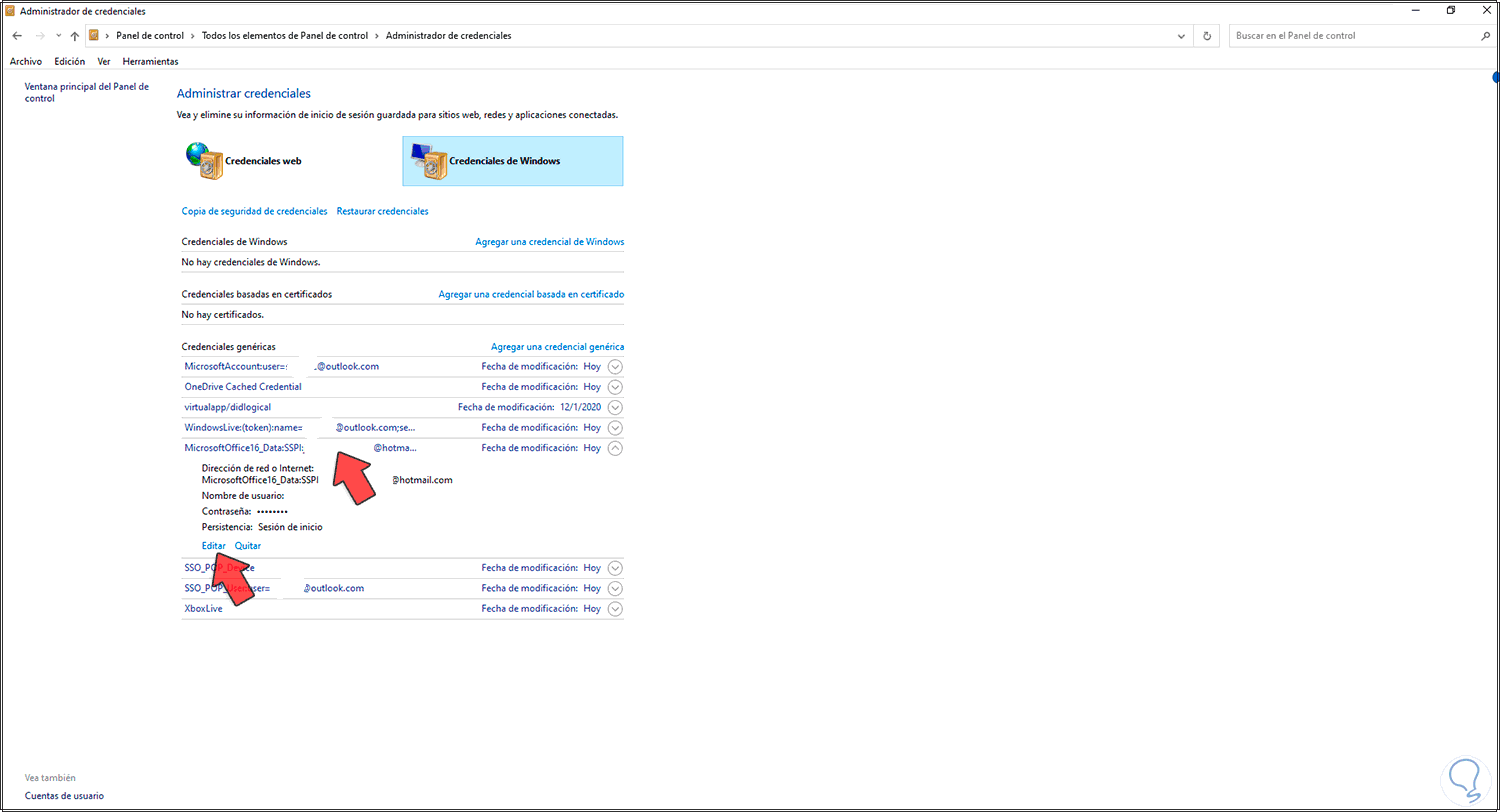
Task: Expand the XboxLive credential chevron
Action: pyautogui.click(x=615, y=608)
